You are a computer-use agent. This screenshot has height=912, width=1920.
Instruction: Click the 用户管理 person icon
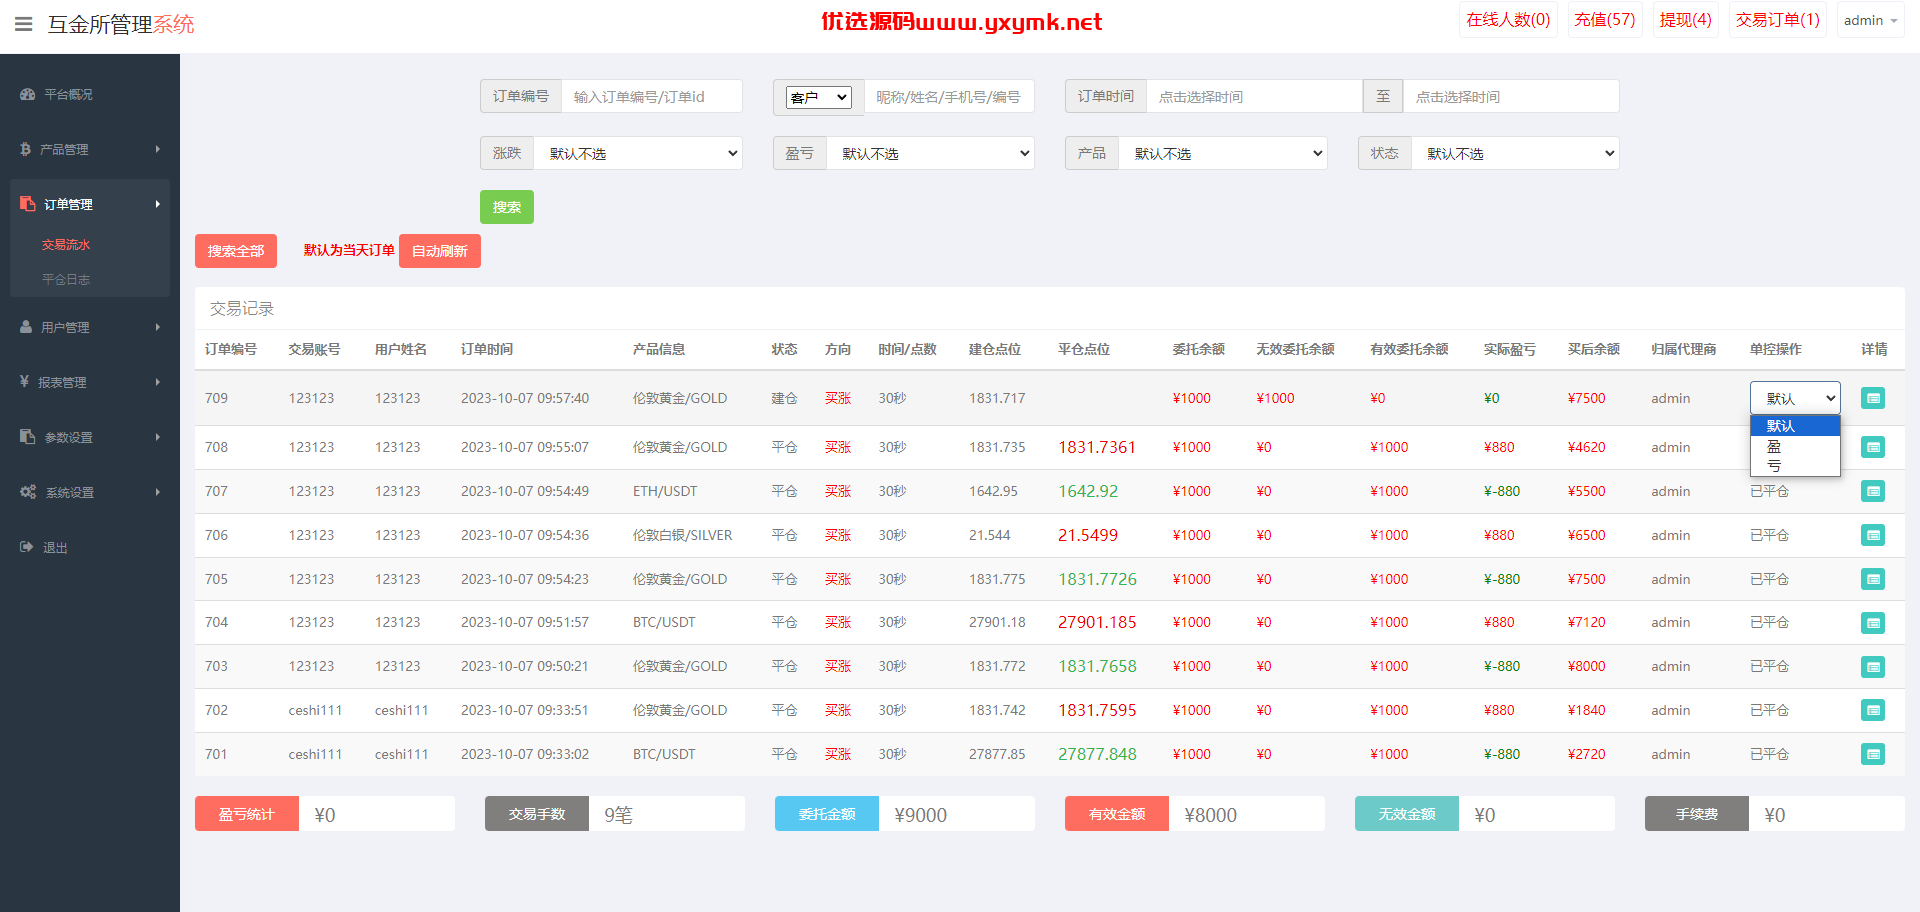[x=26, y=327]
